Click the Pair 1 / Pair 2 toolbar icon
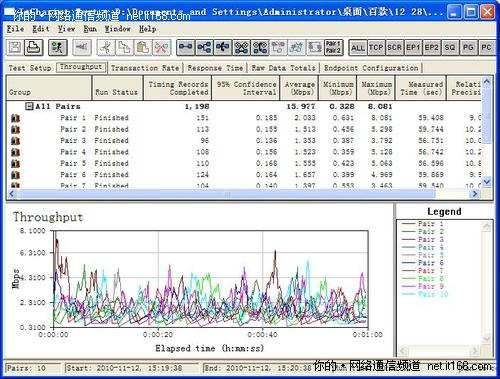This screenshot has height=379, width=500. tap(333, 47)
